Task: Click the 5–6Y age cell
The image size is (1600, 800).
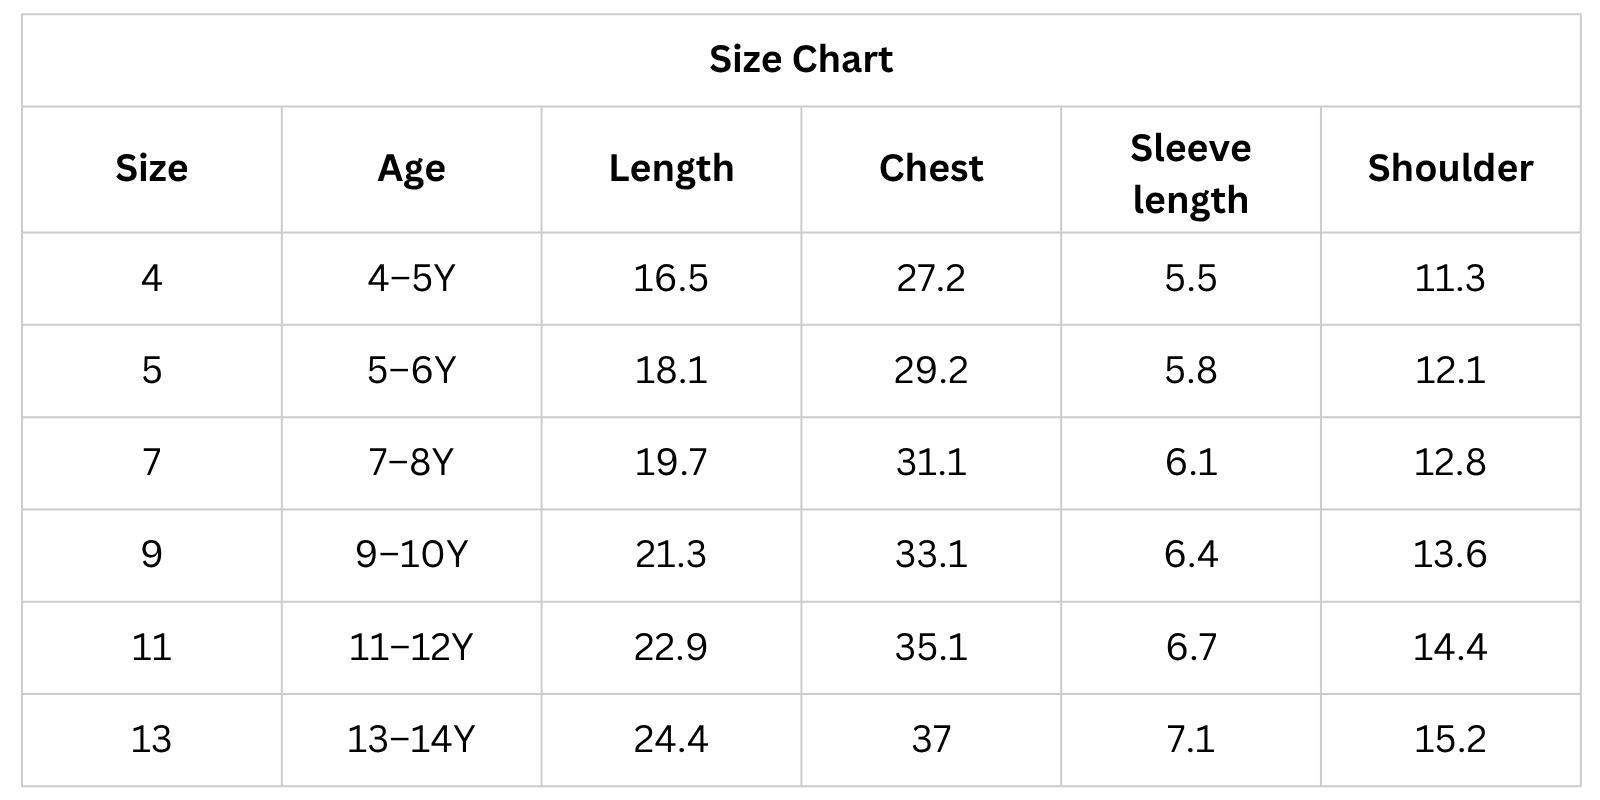Action: point(411,370)
